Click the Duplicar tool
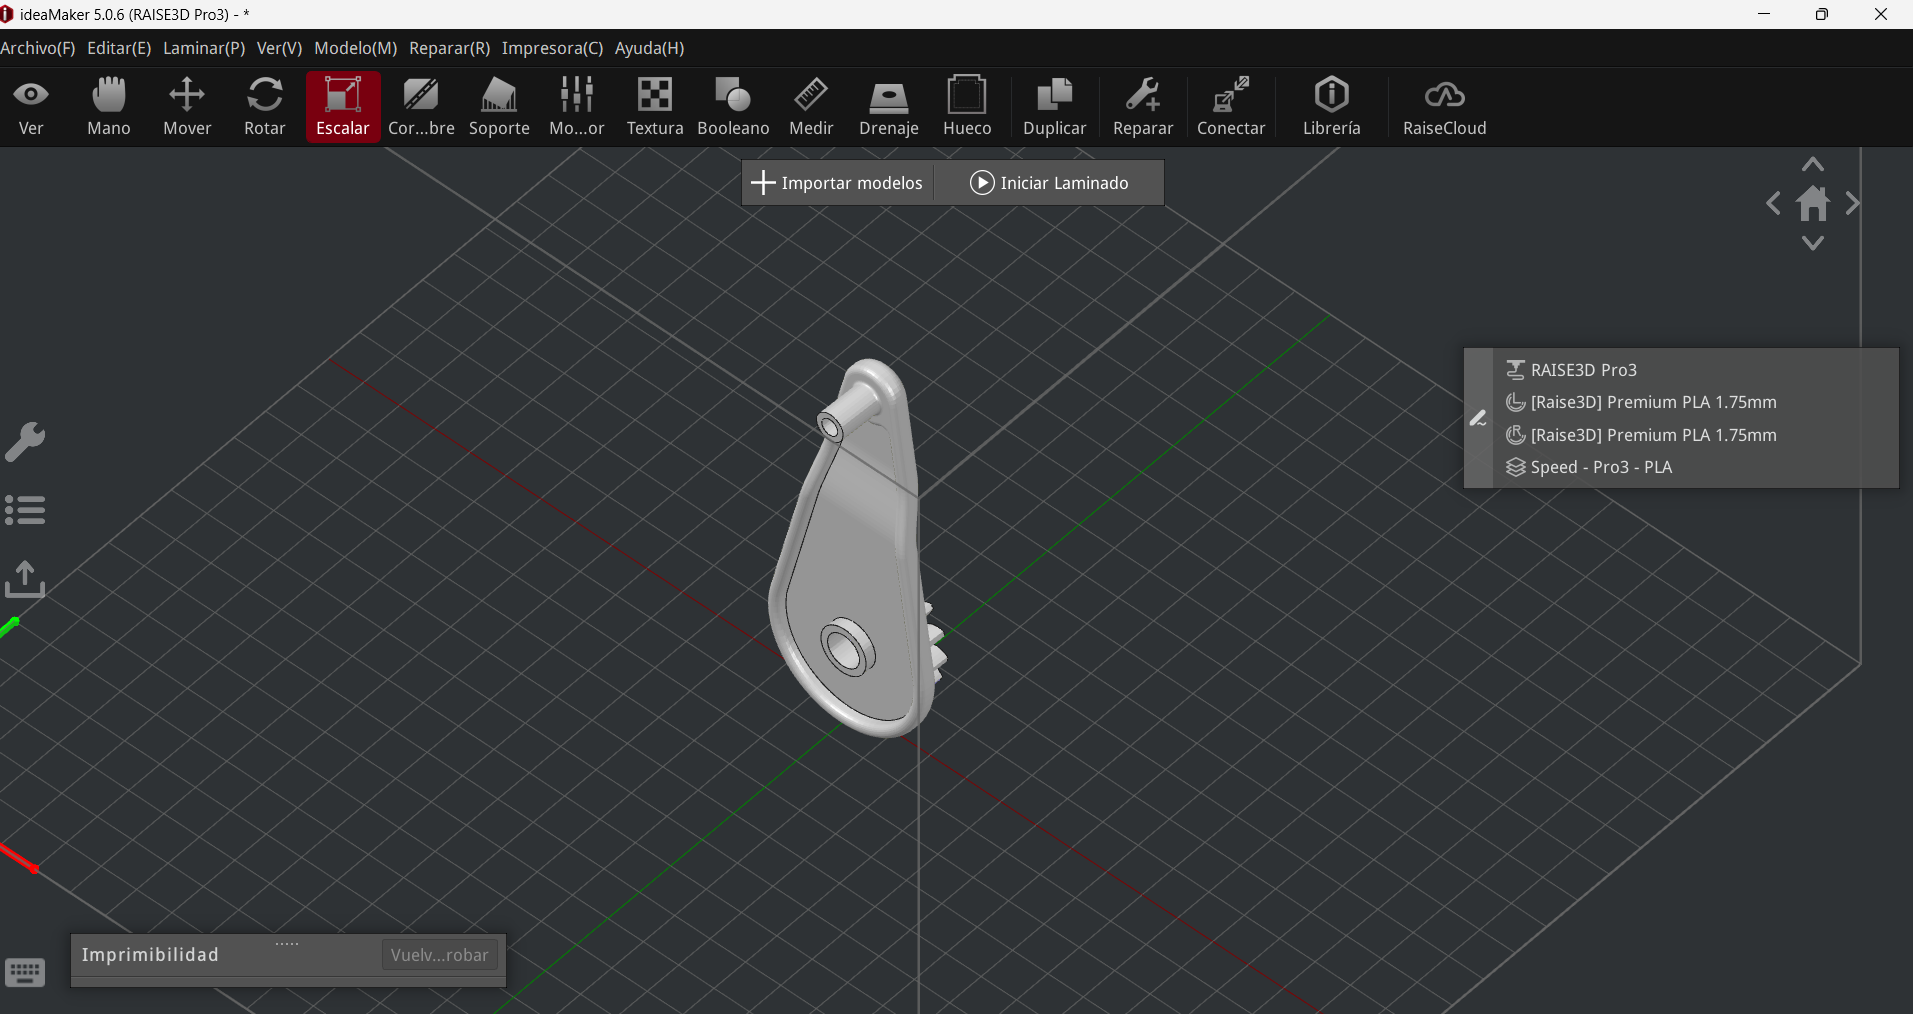Screen dimensions: 1913x1014 point(1054,107)
